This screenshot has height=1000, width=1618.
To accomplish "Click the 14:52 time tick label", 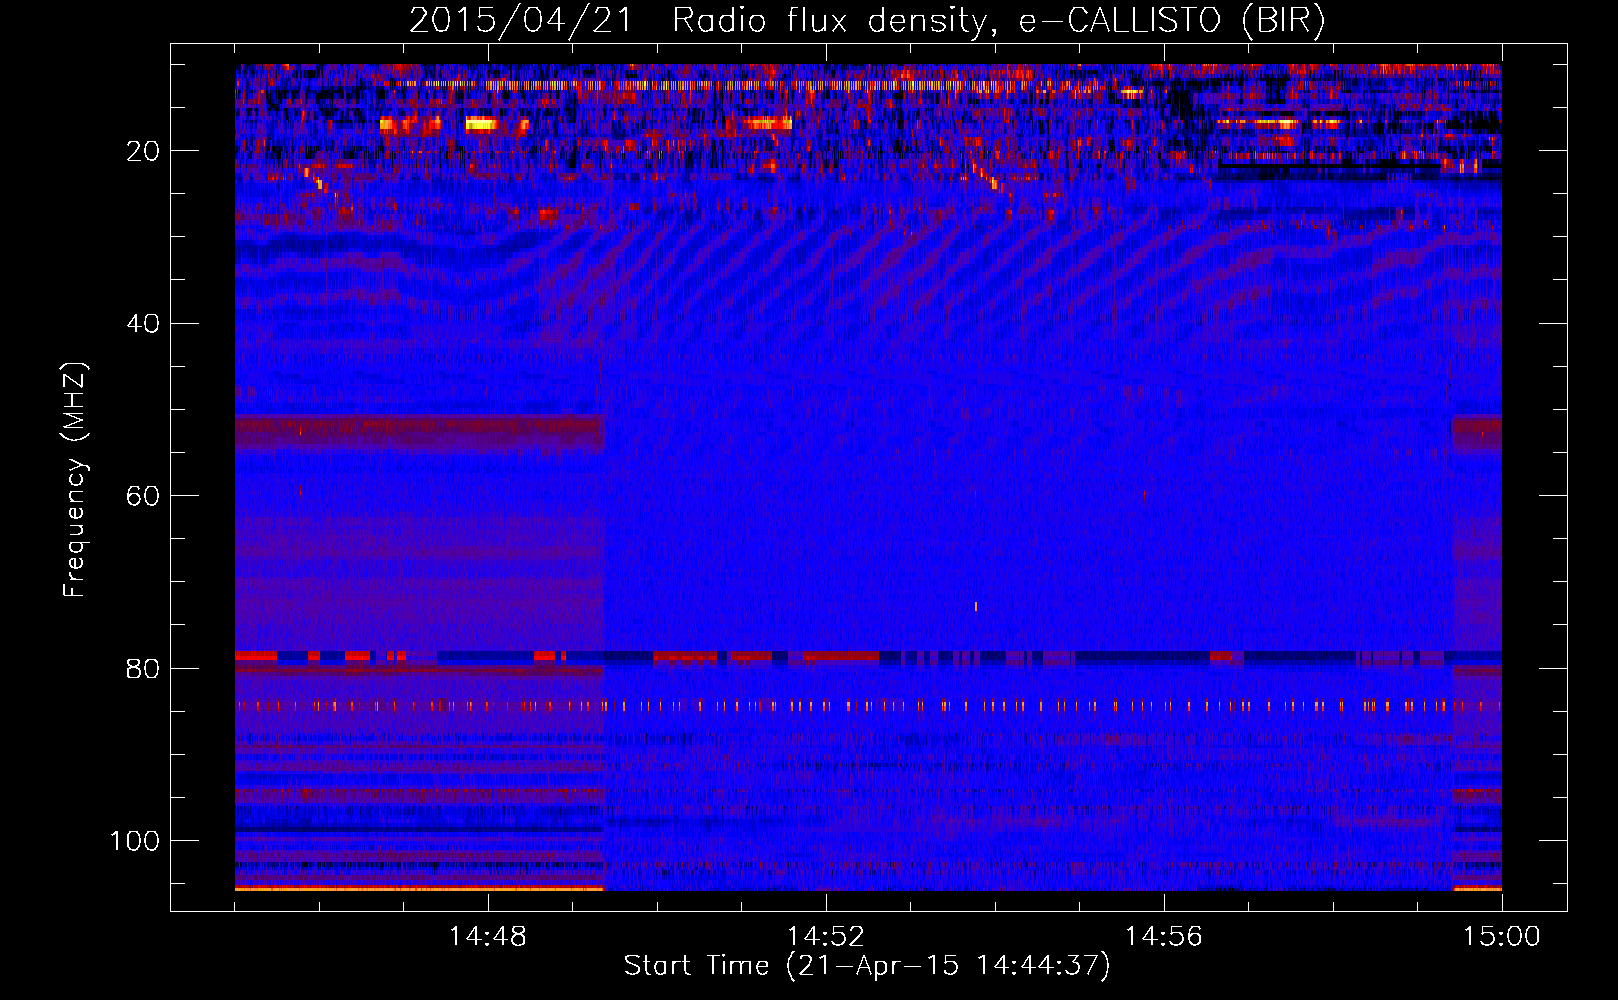I will pyautogui.click(x=825, y=937).
